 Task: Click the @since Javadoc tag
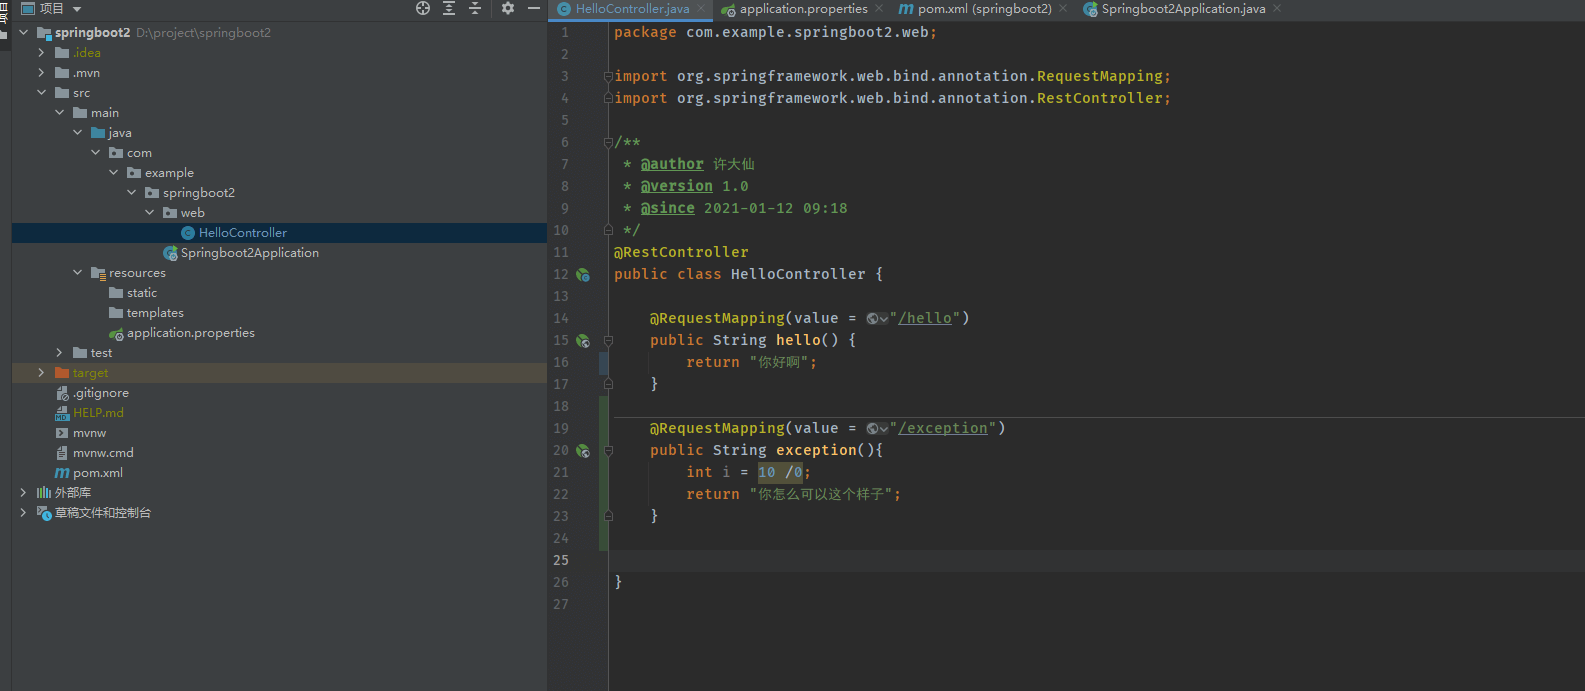668,208
